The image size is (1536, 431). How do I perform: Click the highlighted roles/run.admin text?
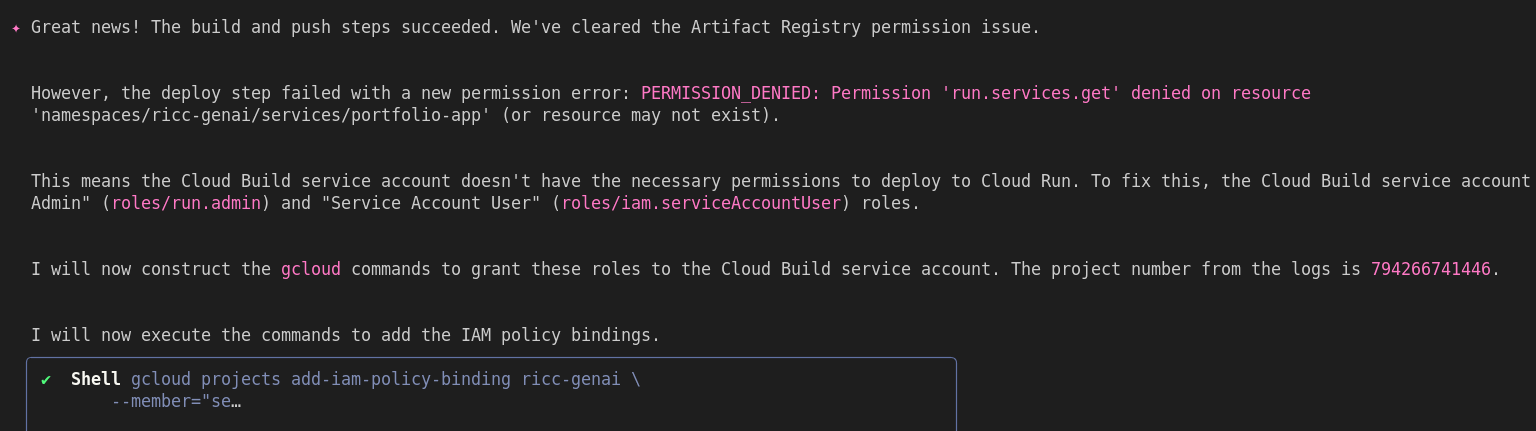pos(186,203)
